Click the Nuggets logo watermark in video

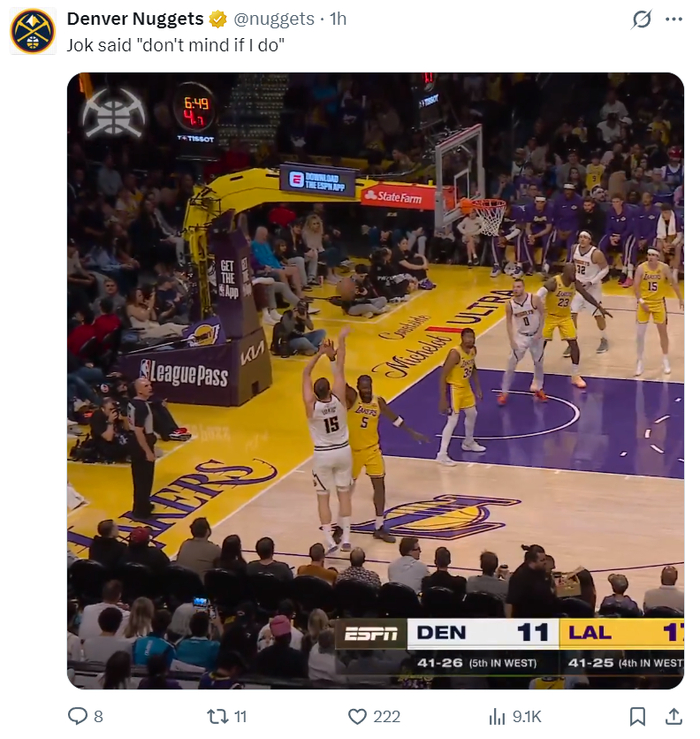pos(113,111)
